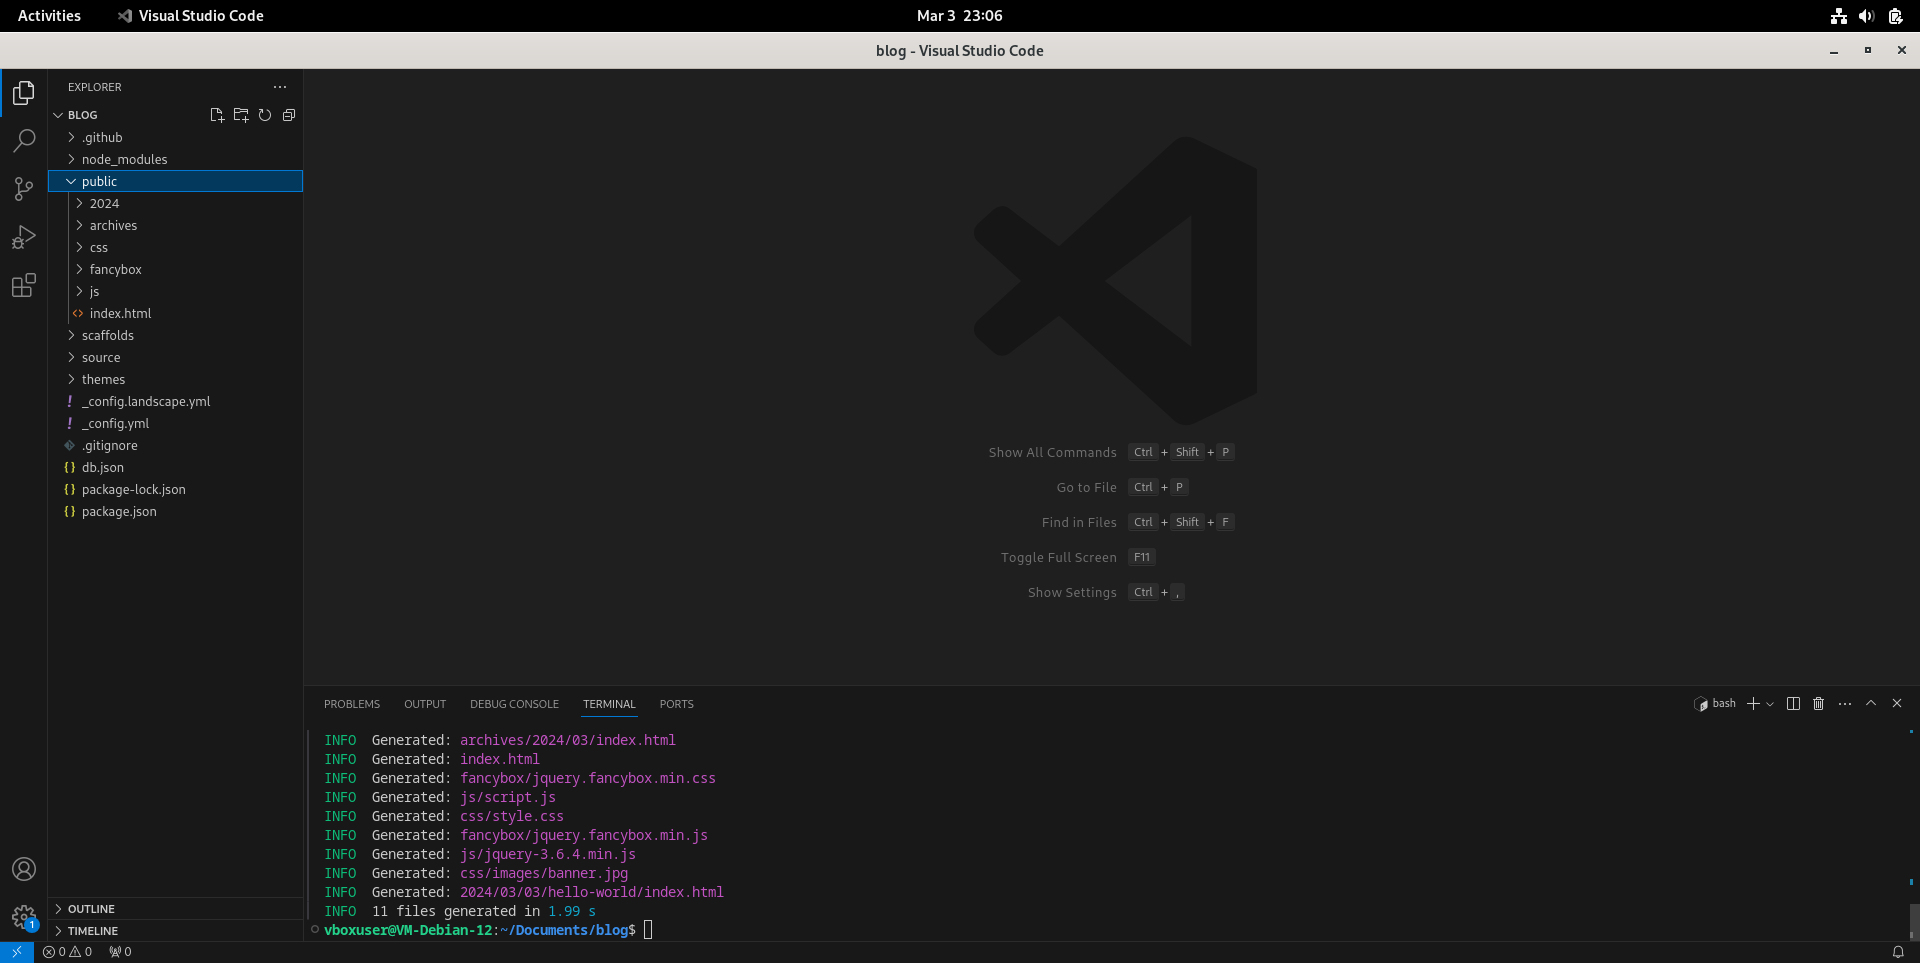Open the Manage gear icon
The image size is (1920, 963).
click(24, 917)
